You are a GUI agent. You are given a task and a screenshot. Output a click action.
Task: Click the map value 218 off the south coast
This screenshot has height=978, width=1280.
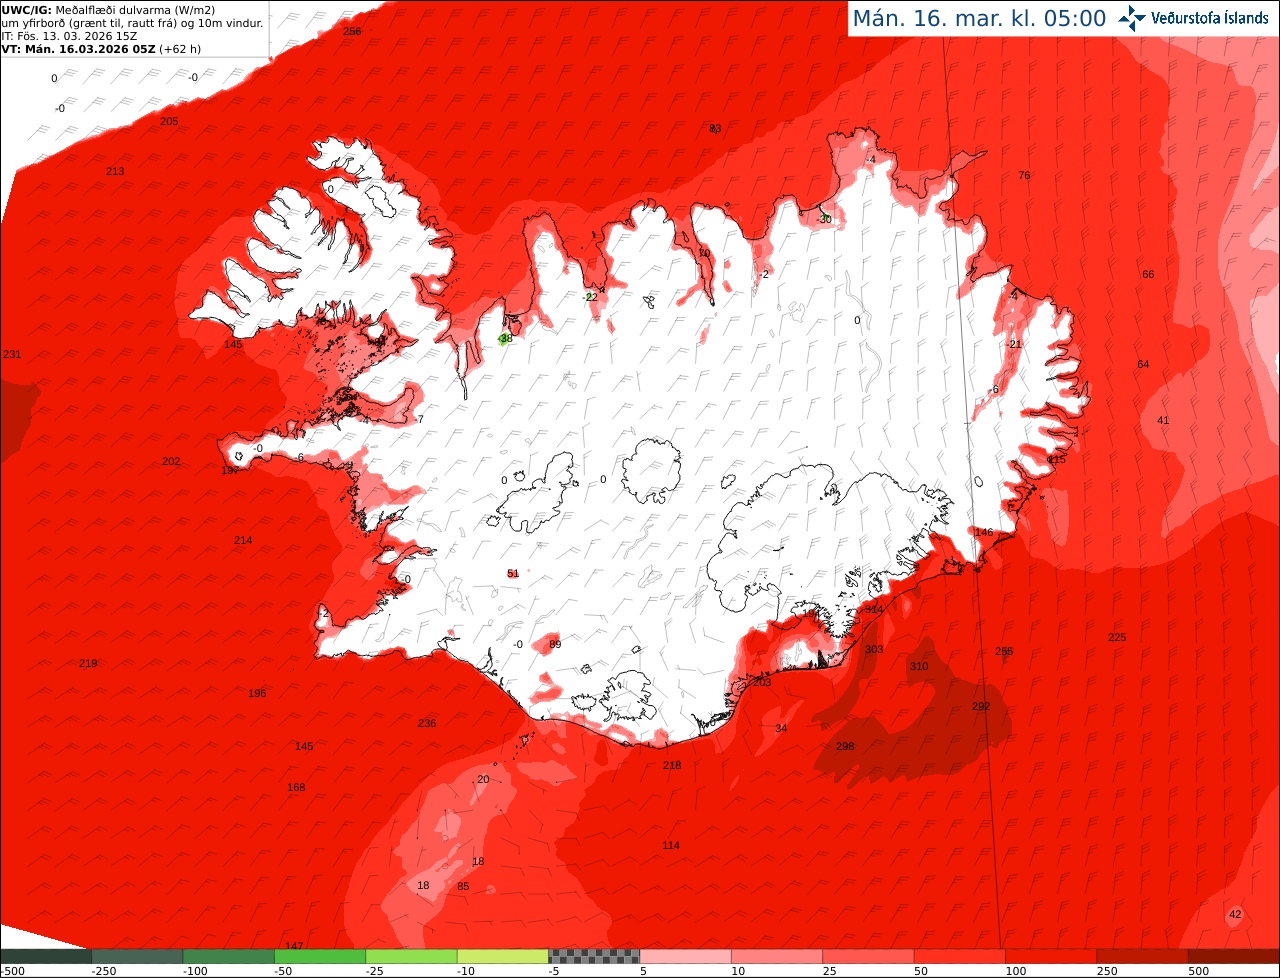click(672, 765)
